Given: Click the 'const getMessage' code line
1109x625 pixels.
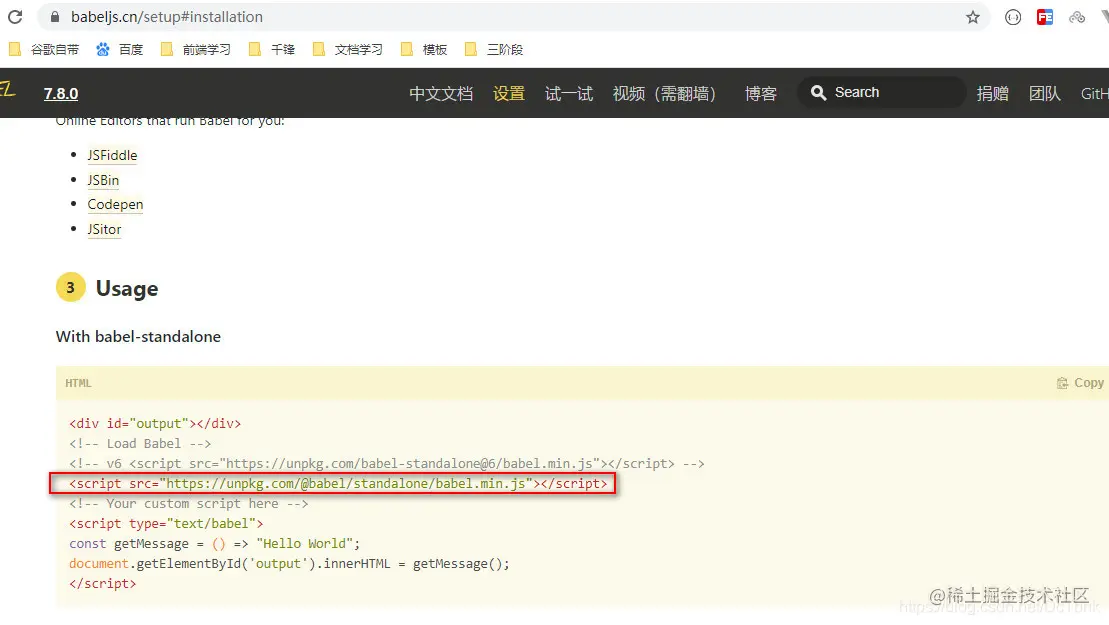Looking at the screenshot, I should click(214, 544).
